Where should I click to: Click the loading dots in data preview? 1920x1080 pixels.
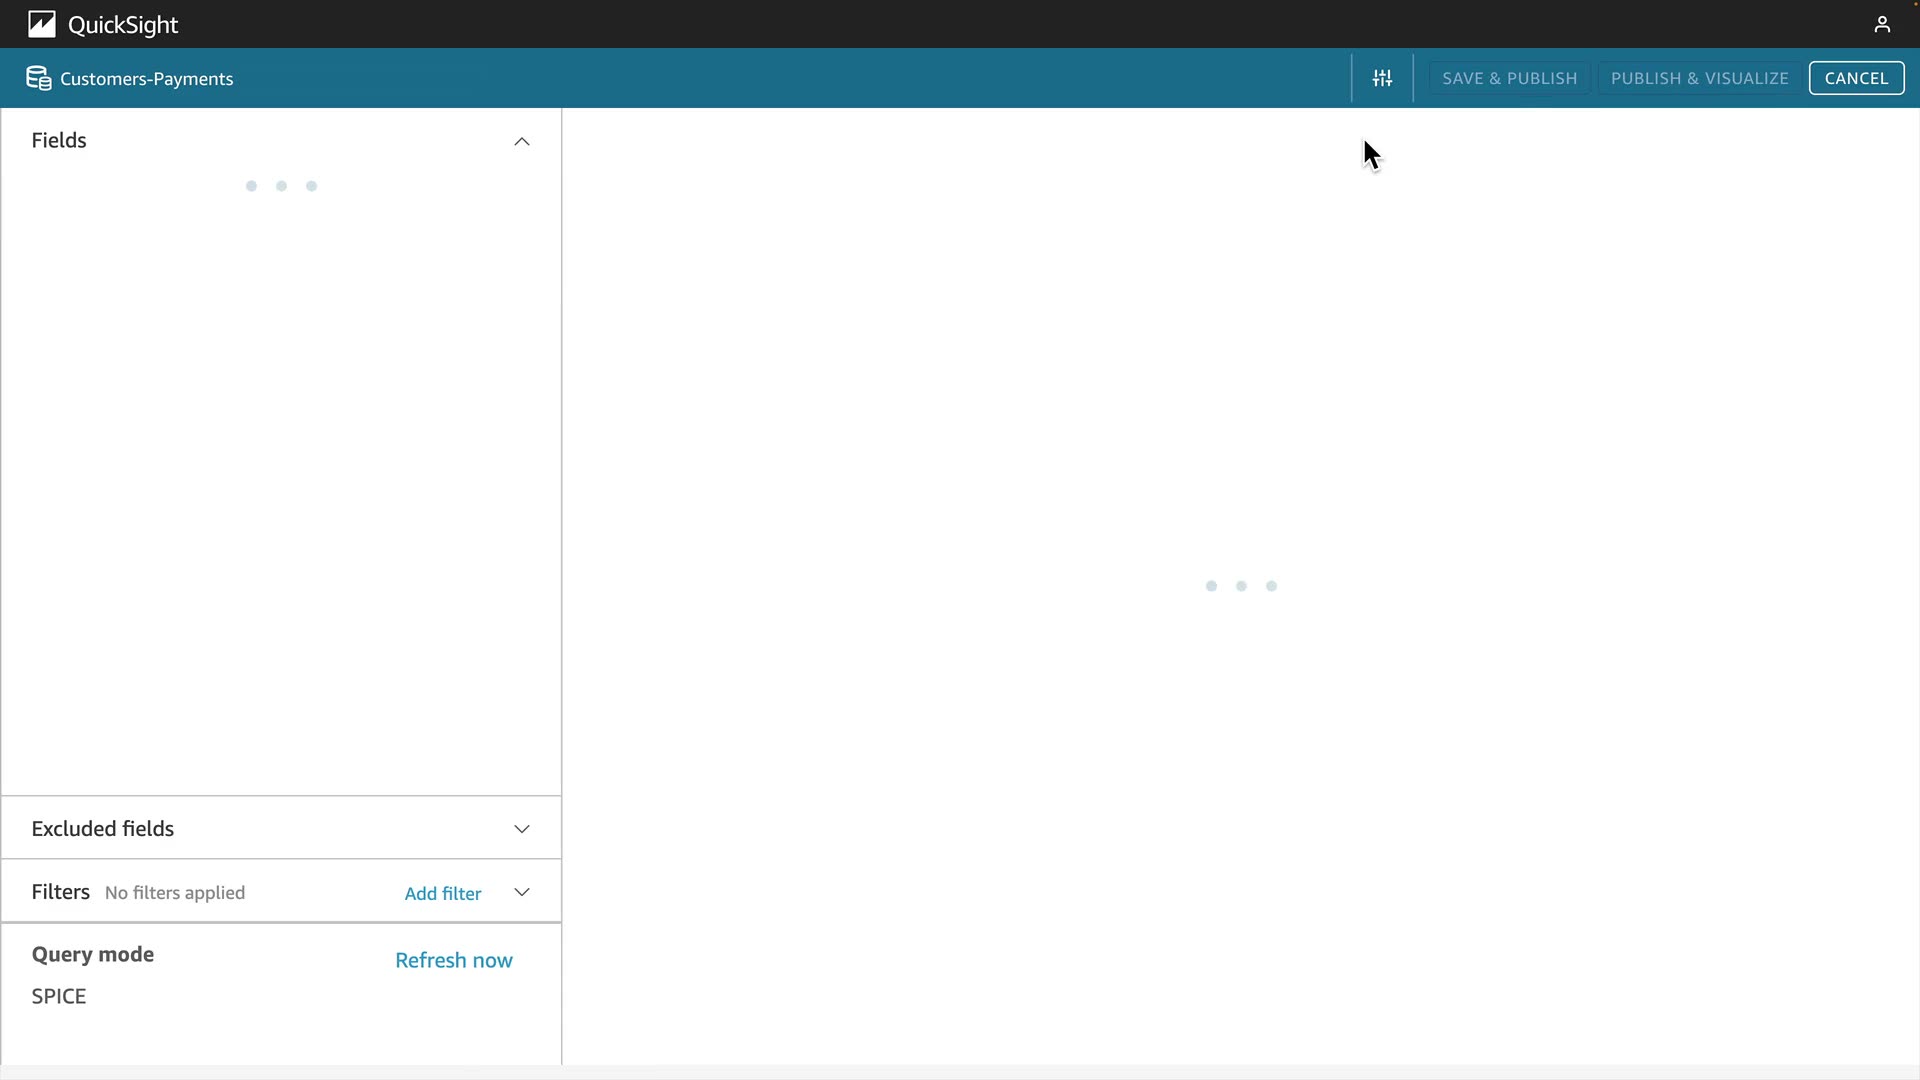click(x=1241, y=586)
